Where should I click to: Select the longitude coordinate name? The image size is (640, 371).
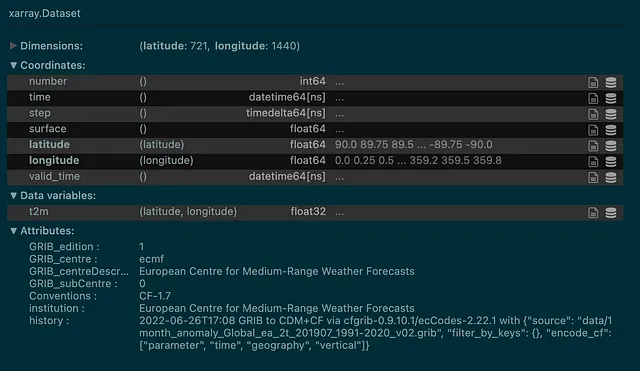coord(54,160)
